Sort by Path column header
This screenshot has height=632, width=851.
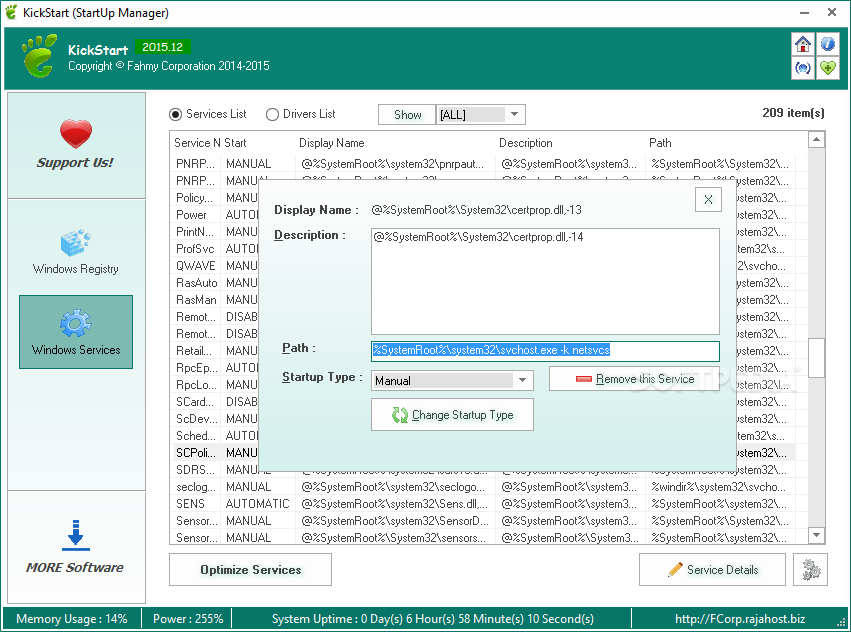tap(660, 143)
